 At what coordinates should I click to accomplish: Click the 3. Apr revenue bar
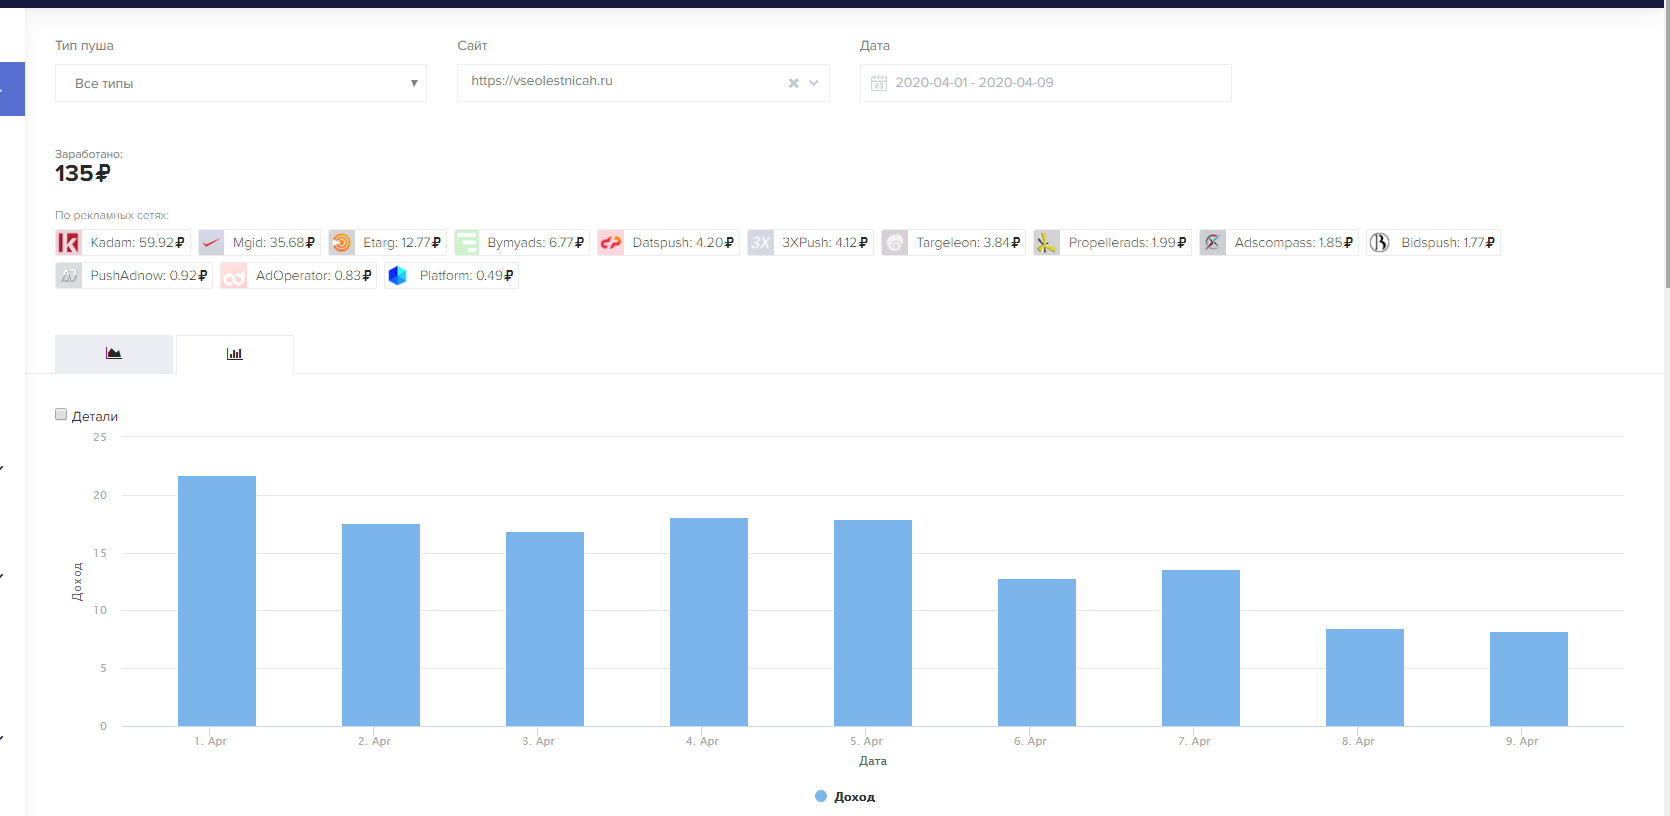point(545,629)
